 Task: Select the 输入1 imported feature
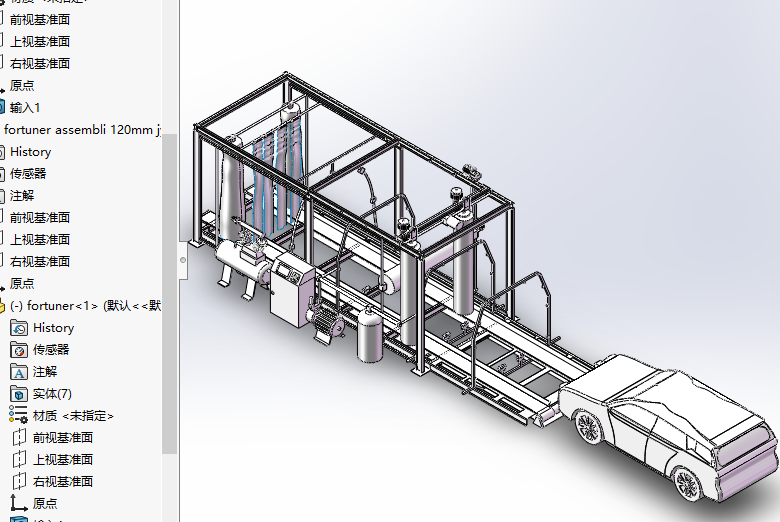tap(25, 108)
